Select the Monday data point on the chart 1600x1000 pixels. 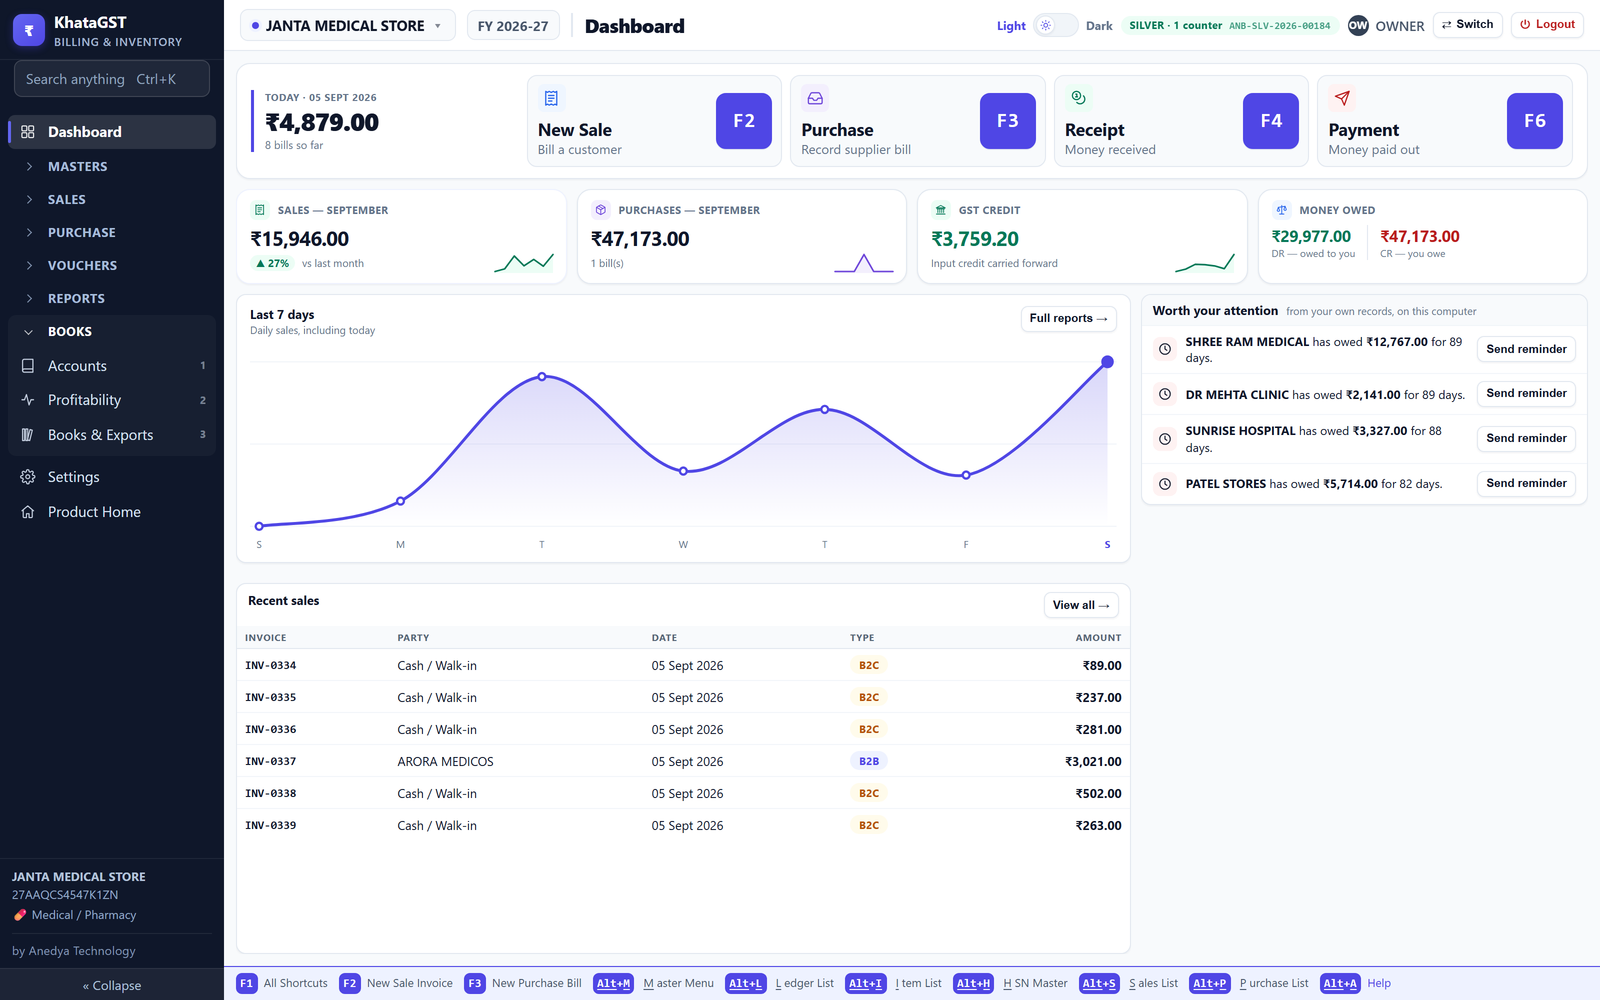click(401, 501)
